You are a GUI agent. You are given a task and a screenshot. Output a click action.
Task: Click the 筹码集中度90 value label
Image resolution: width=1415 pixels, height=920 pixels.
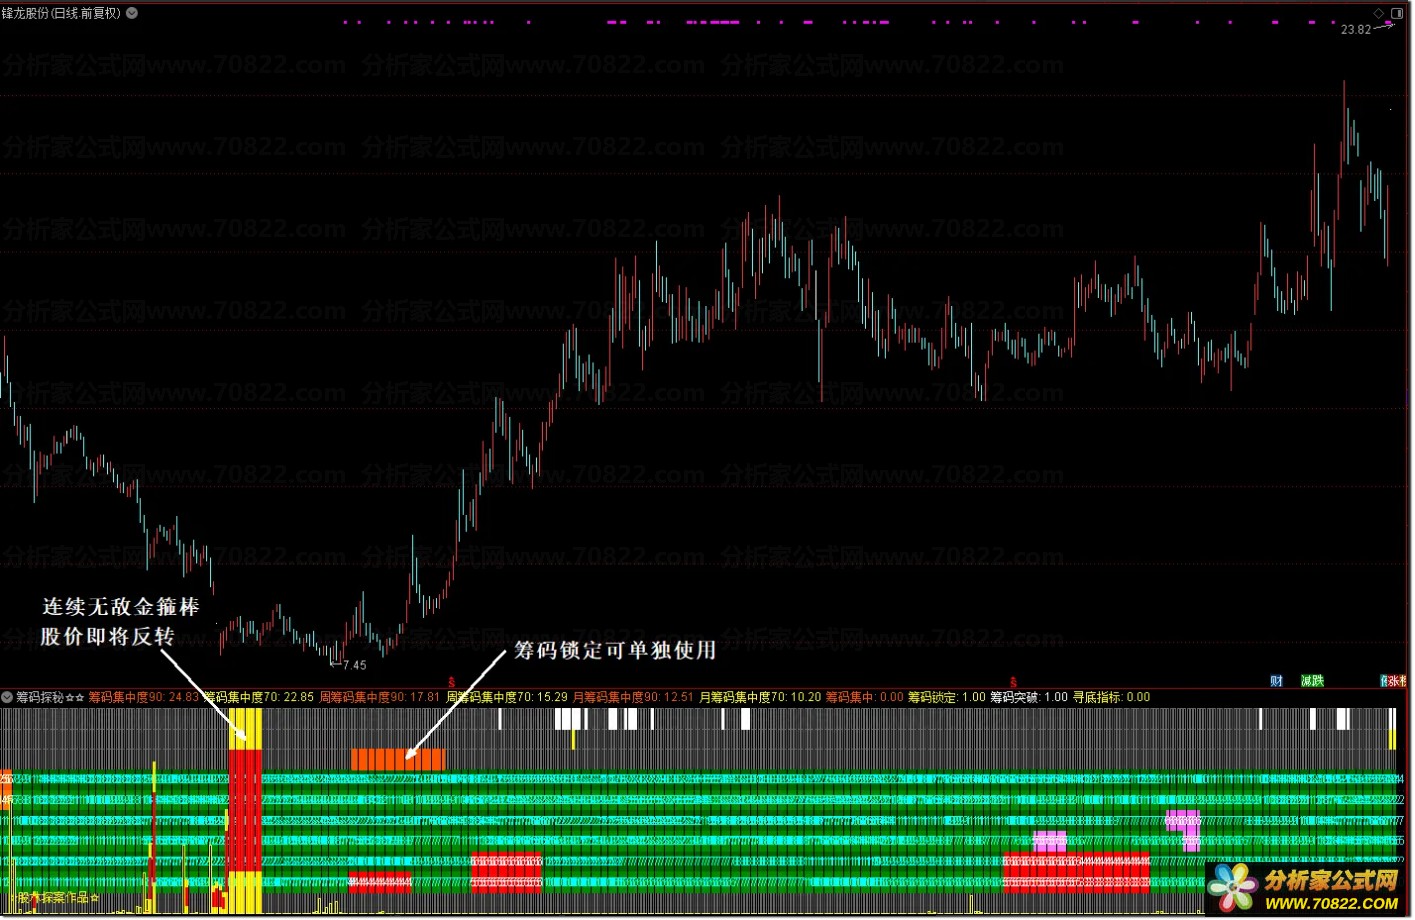pos(143,697)
